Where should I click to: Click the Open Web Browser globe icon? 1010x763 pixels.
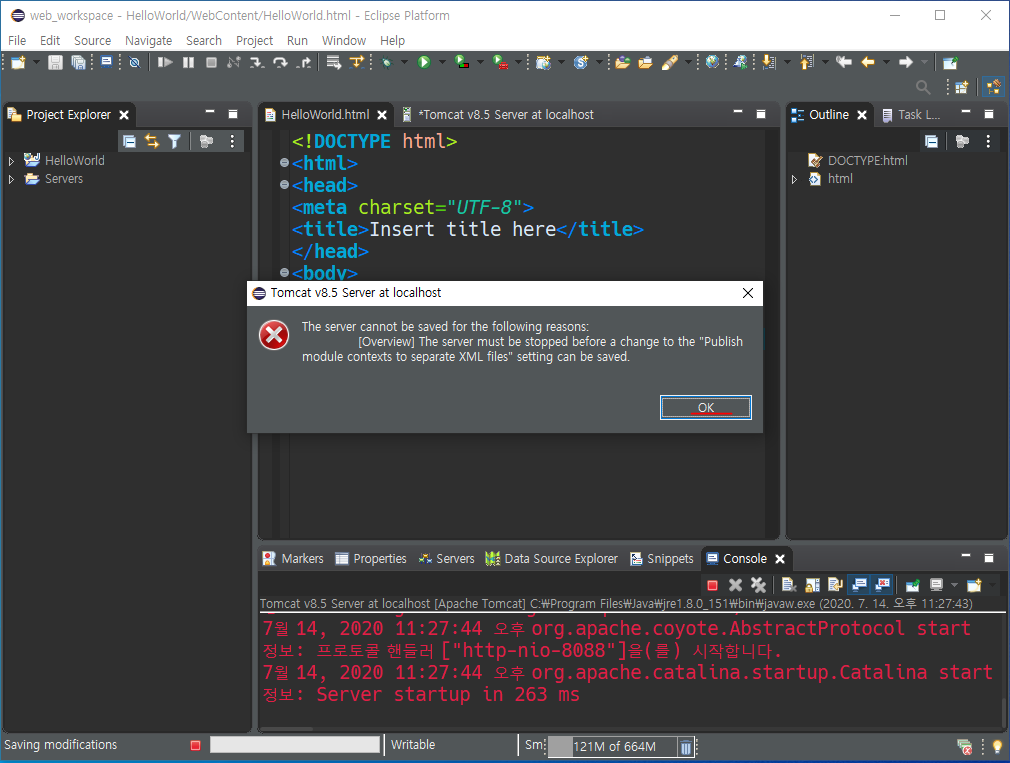click(x=712, y=62)
